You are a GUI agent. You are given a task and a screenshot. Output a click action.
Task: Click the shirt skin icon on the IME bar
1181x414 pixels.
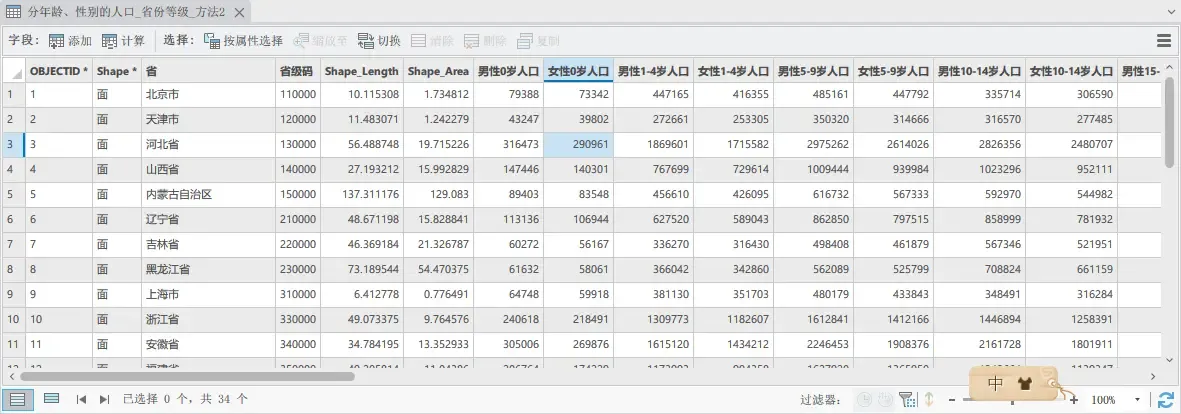click(1024, 384)
